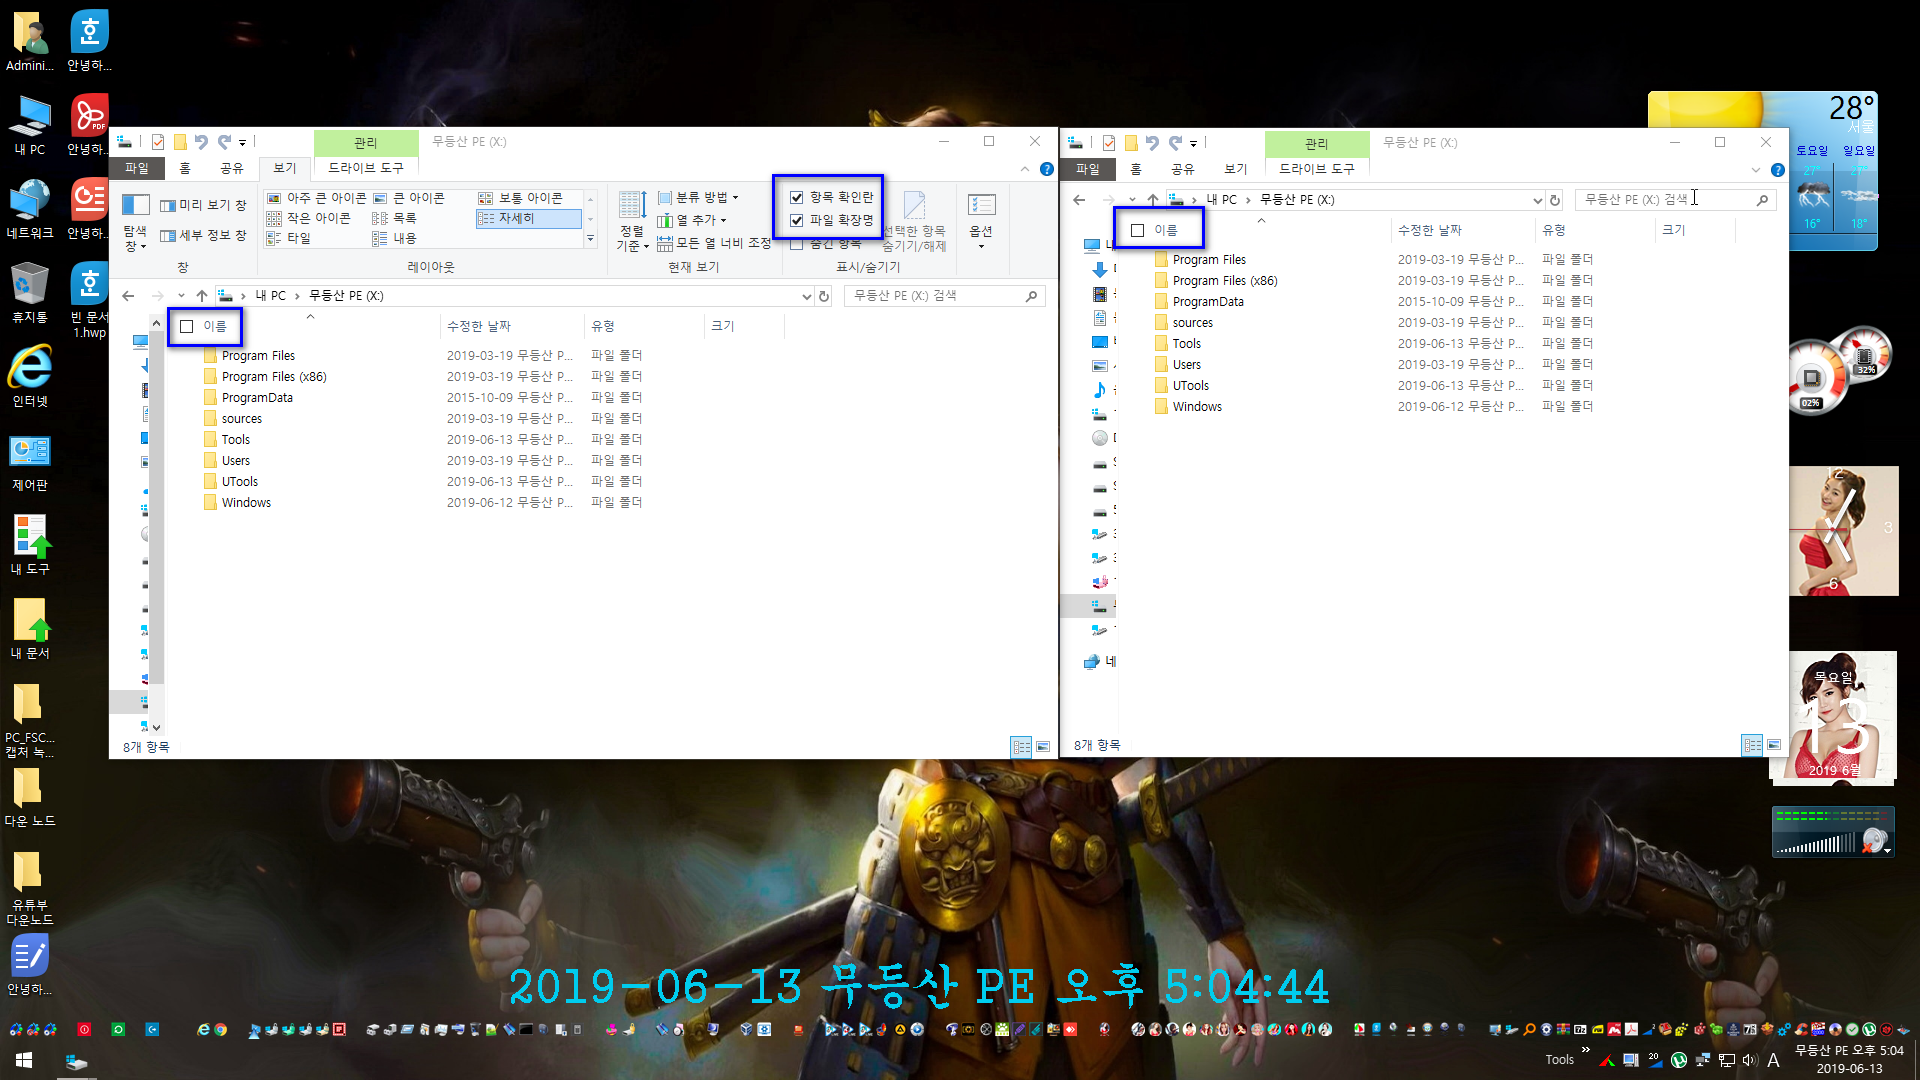Sort by 수정한 날짜 column in left window

(511, 327)
